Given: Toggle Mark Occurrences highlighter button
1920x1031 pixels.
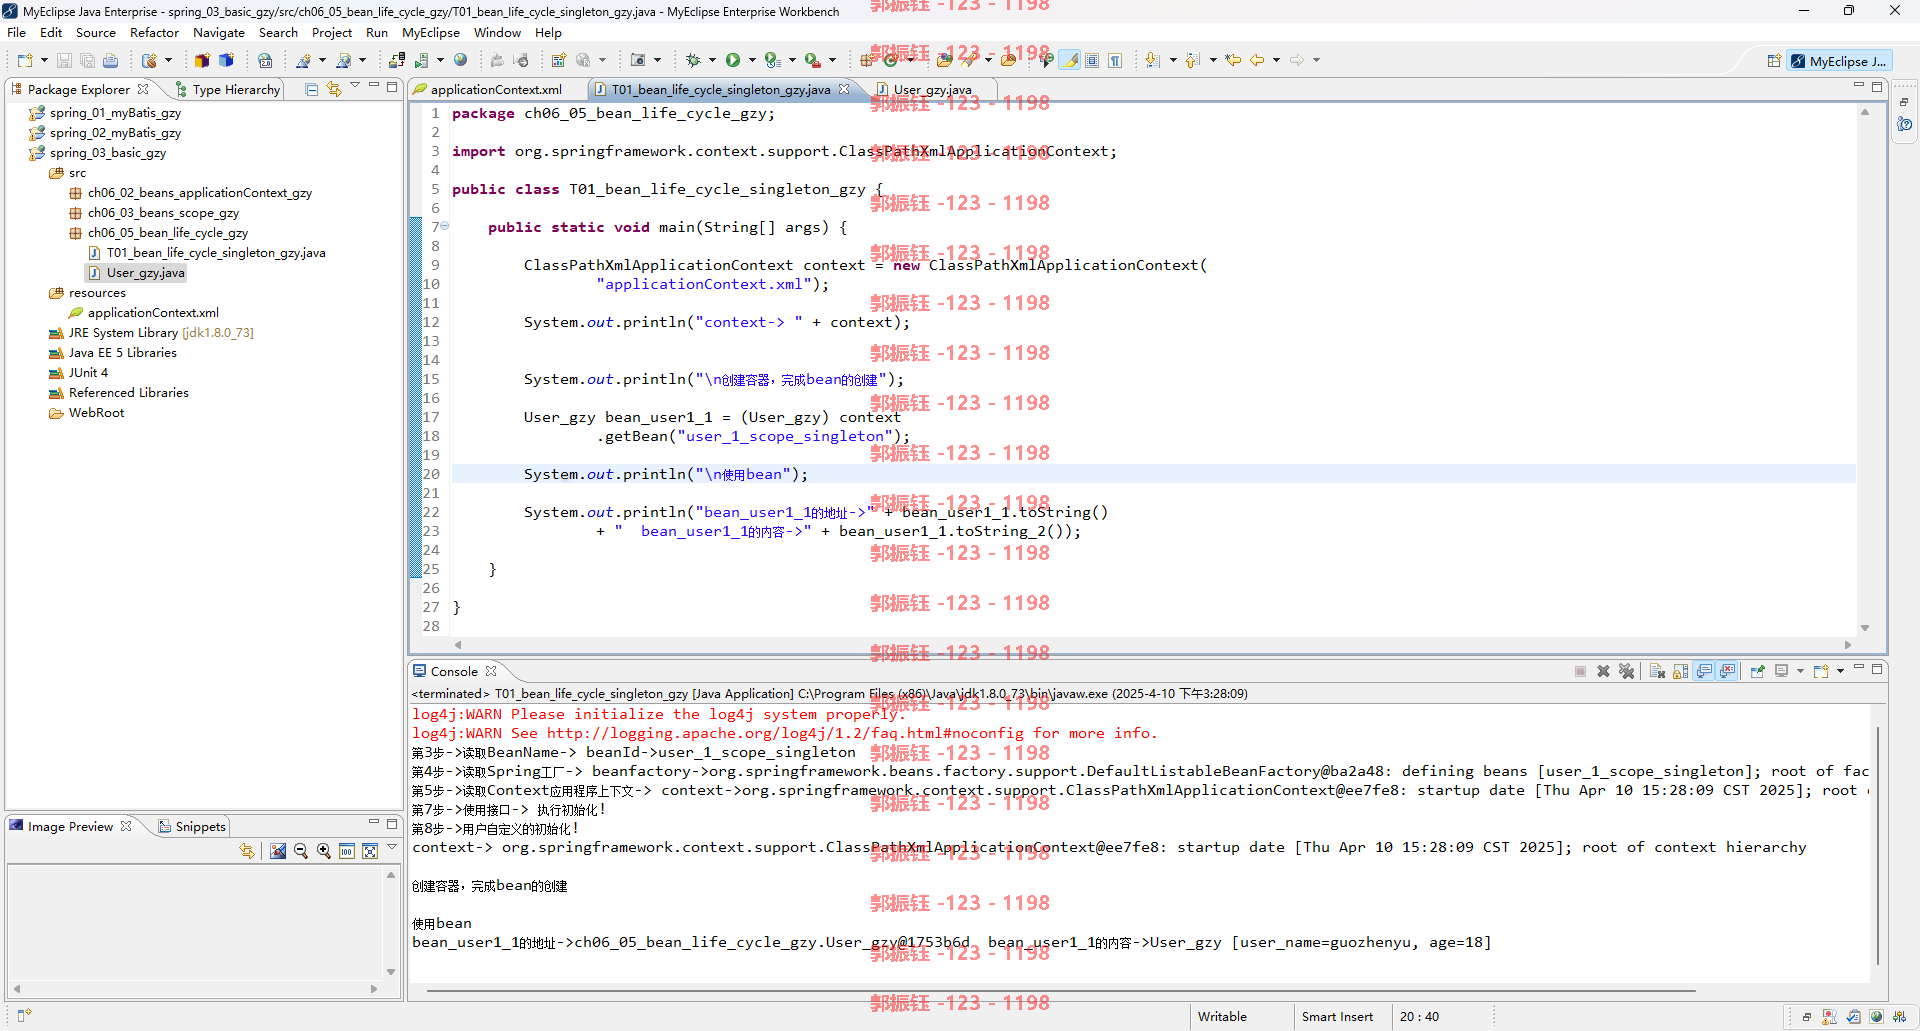Looking at the screenshot, I should point(1070,60).
